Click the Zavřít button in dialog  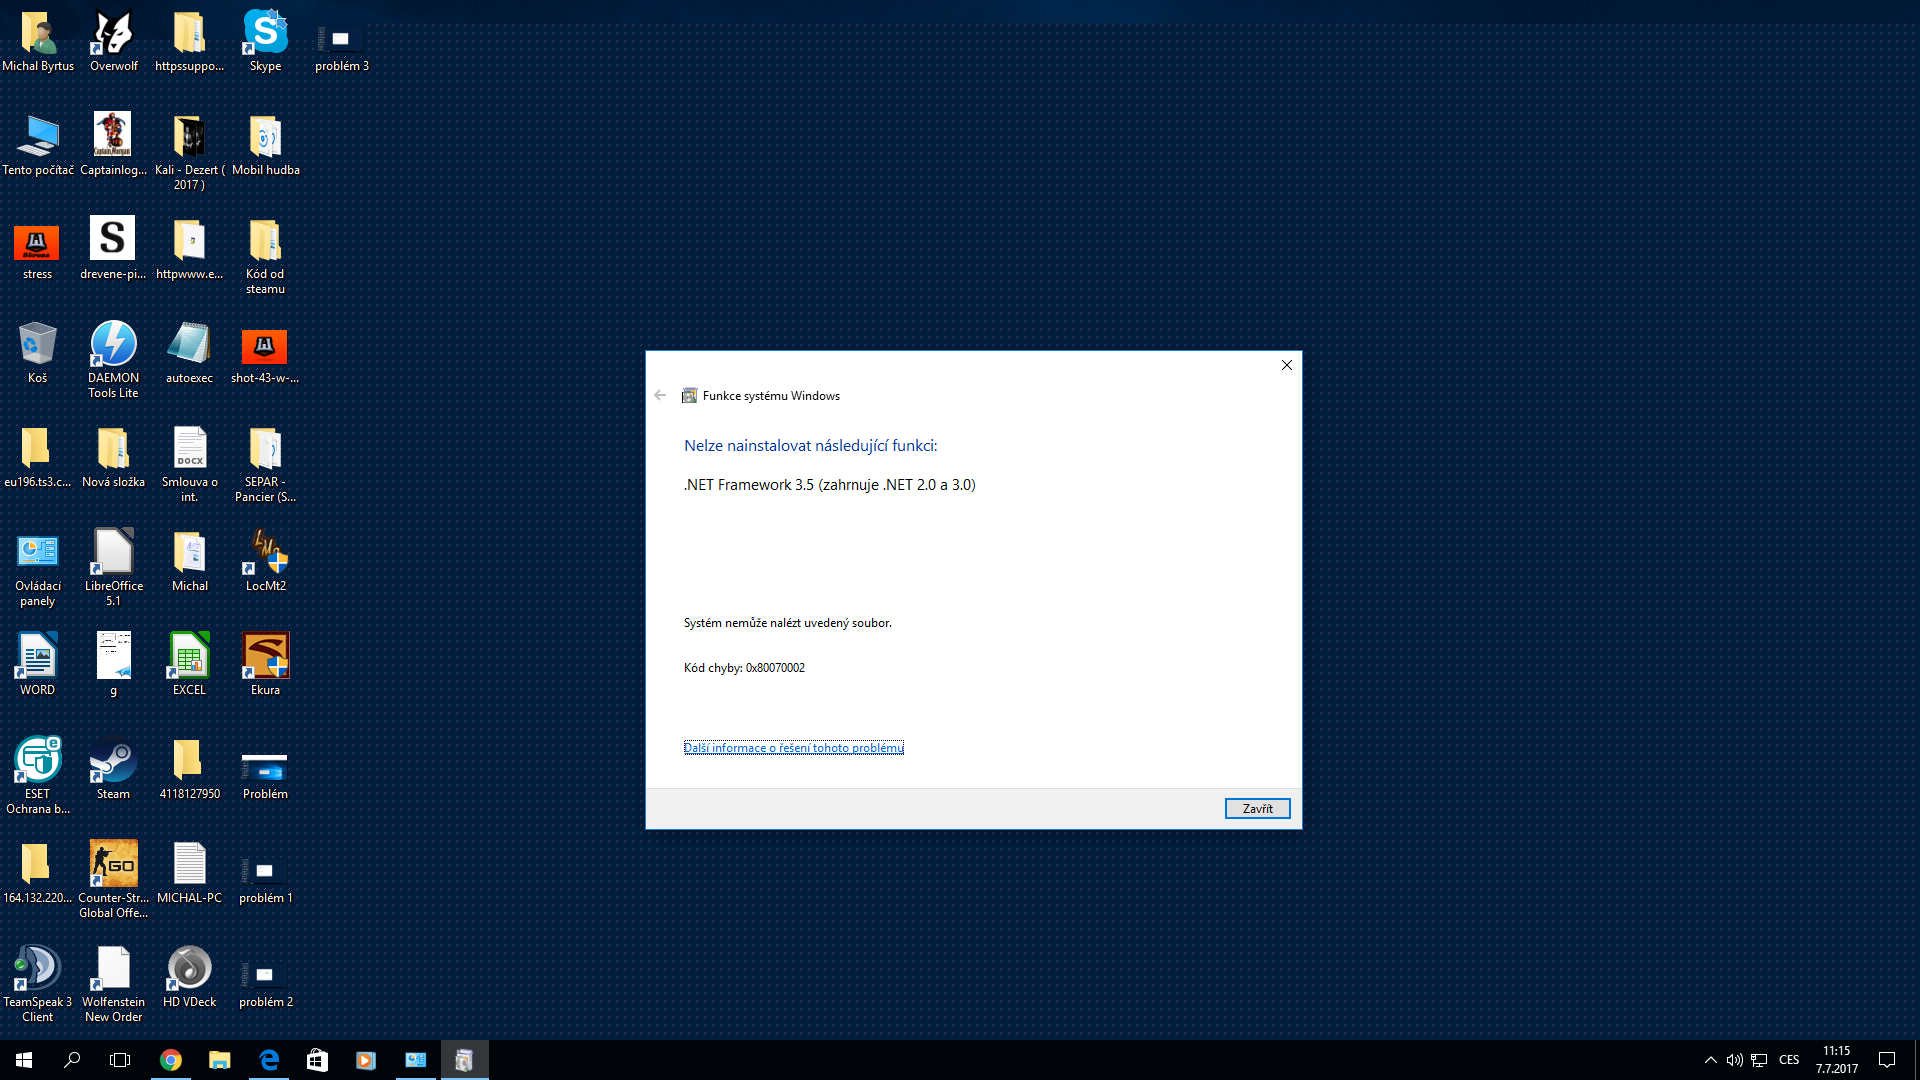coord(1257,808)
